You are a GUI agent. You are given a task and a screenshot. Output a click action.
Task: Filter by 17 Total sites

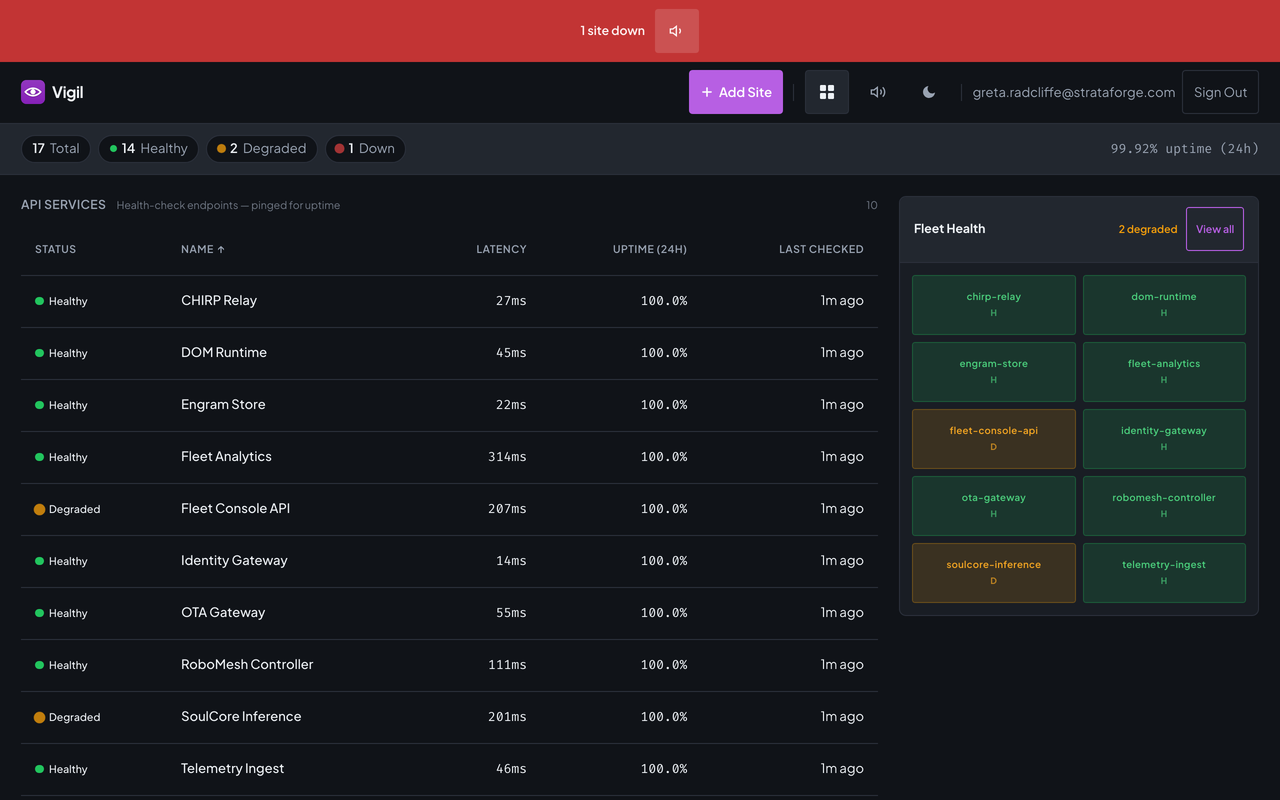(x=56, y=149)
